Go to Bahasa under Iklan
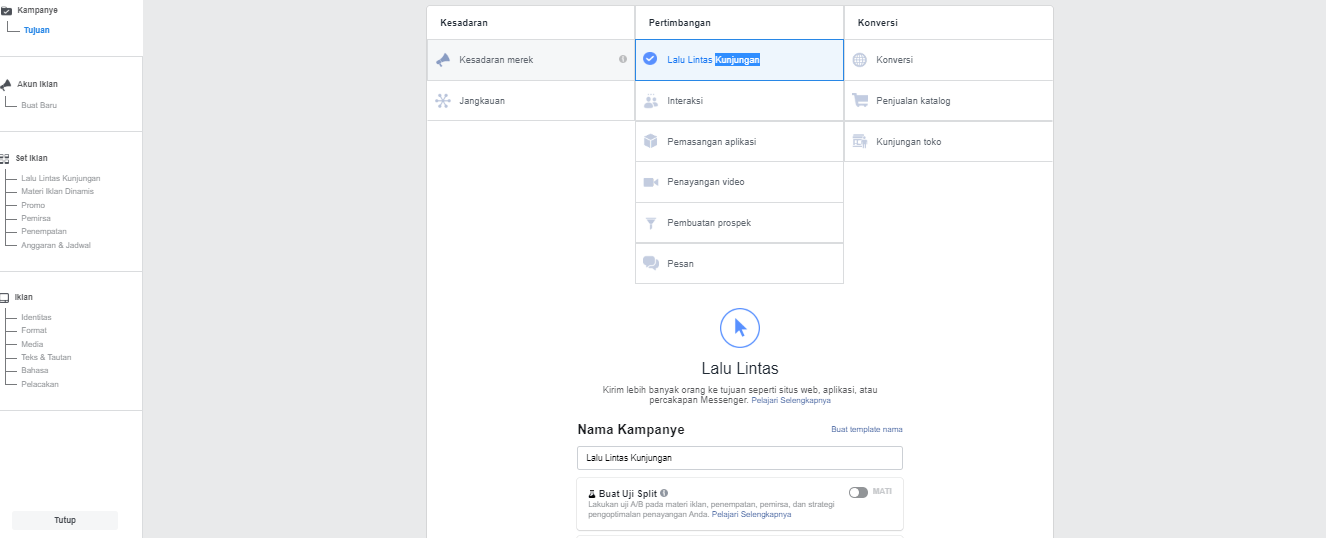This screenshot has height=538, width=1326. click(35, 370)
